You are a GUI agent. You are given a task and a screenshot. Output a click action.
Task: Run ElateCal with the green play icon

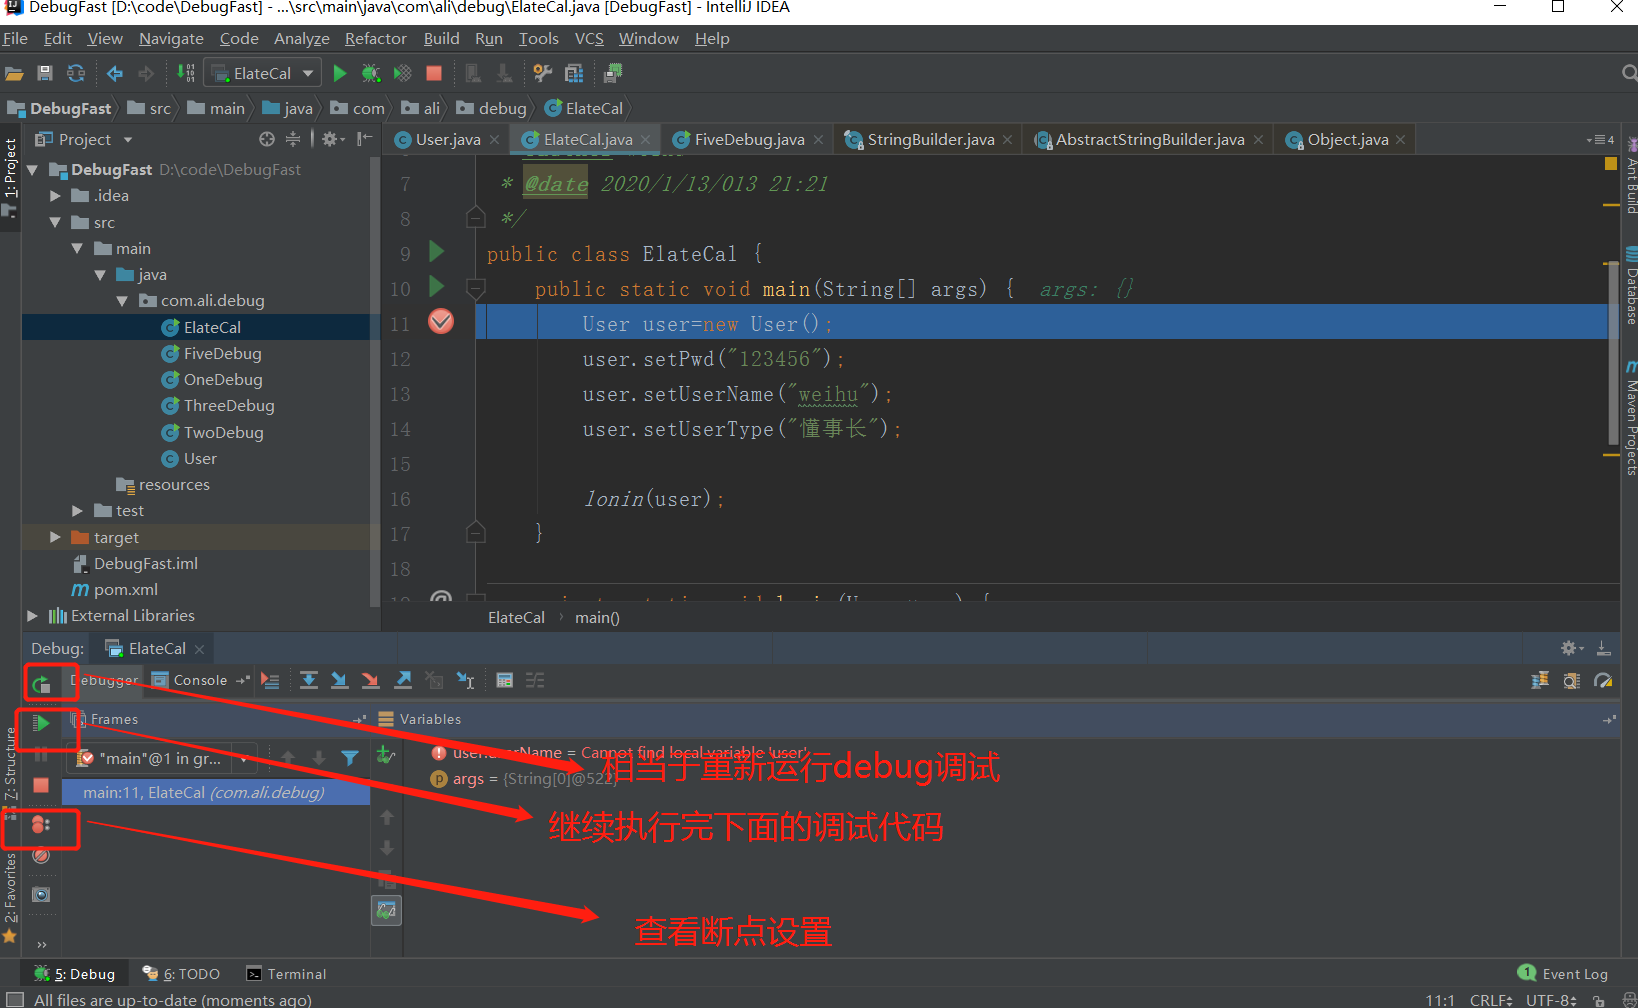point(340,73)
